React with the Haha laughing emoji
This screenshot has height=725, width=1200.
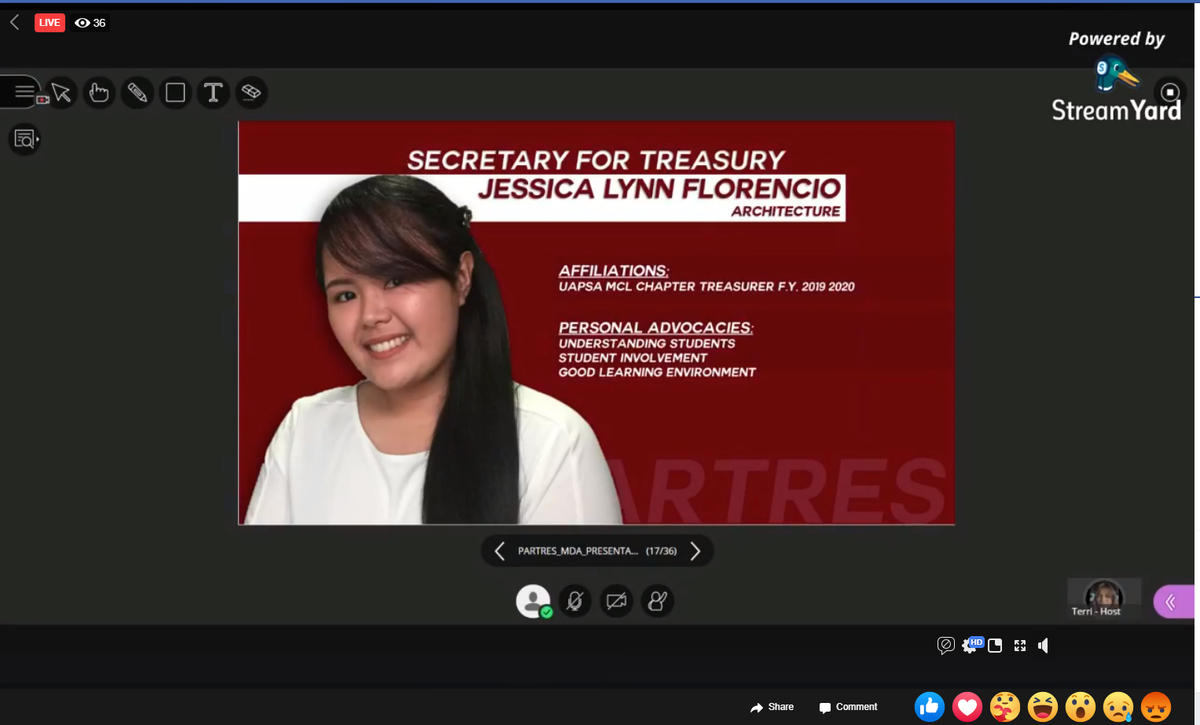[x=1042, y=707]
